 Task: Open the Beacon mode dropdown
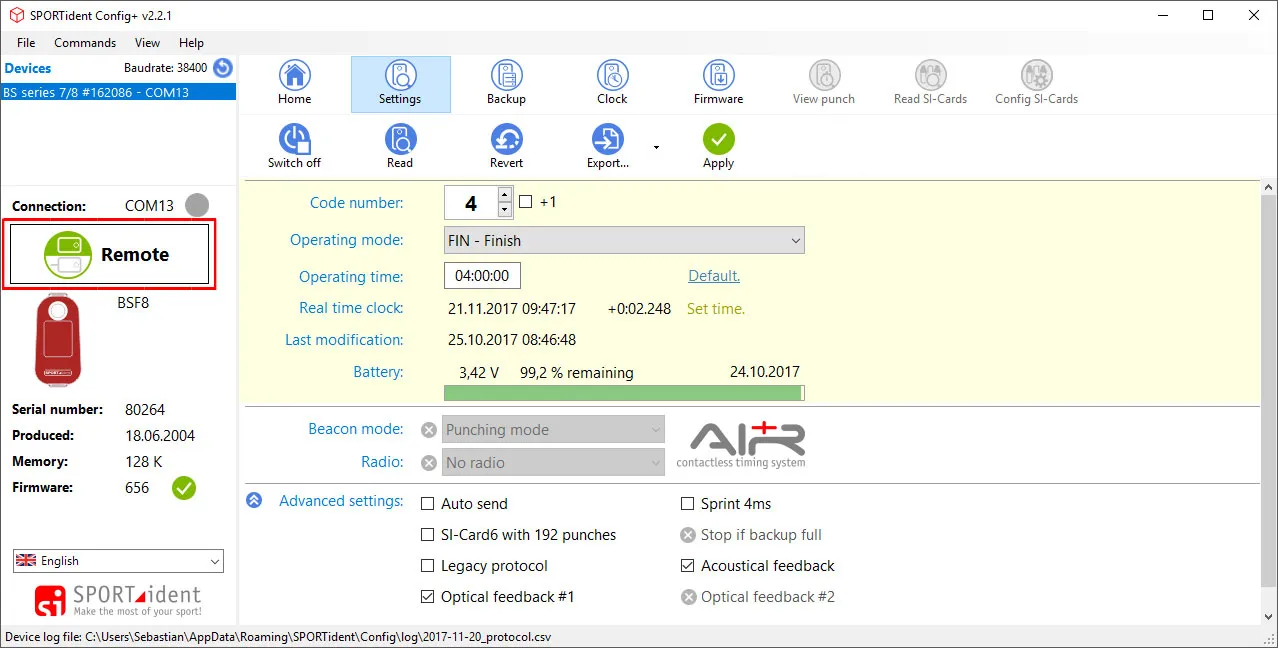point(554,430)
